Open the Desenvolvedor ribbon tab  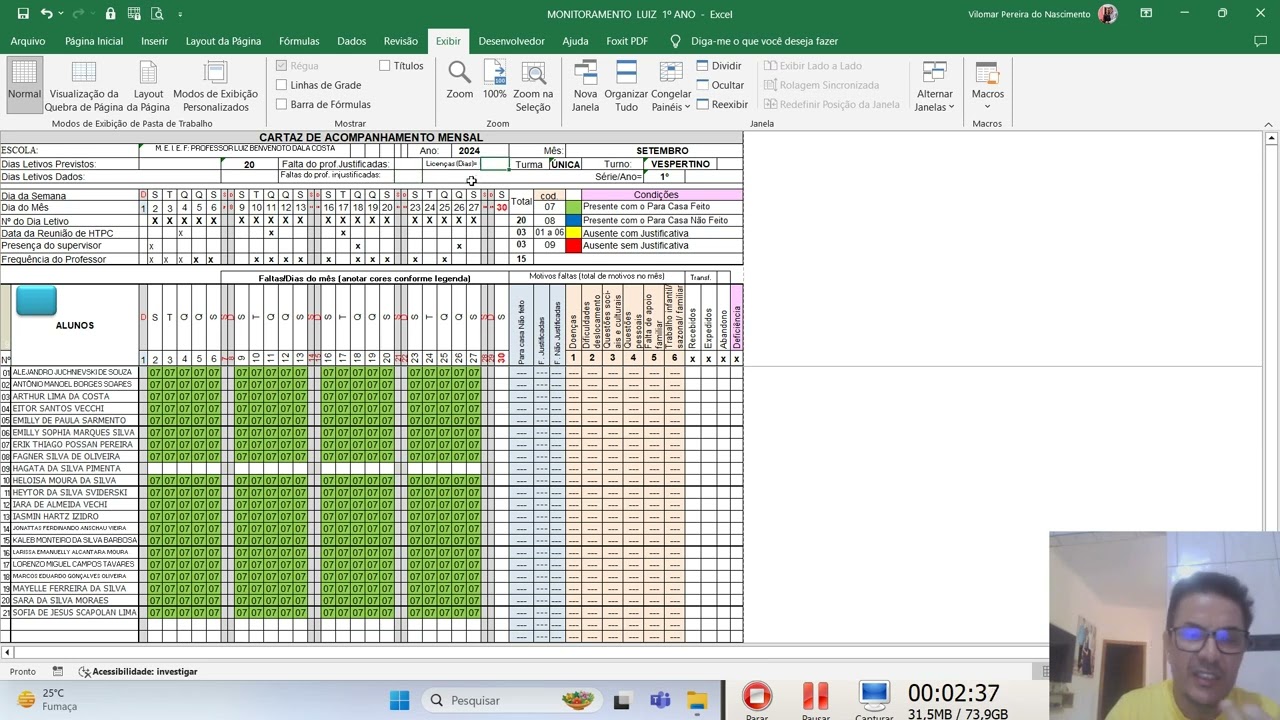511,41
